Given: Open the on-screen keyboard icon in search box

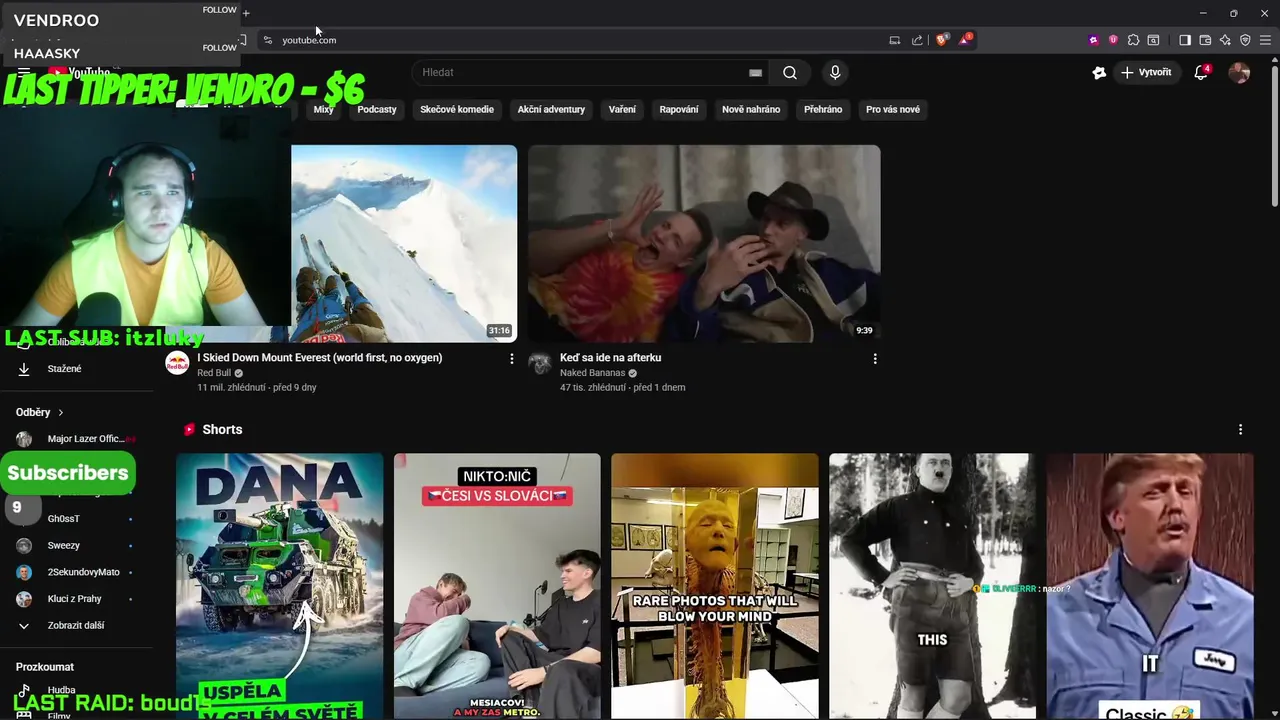Looking at the screenshot, I should pyautogui.click(x=755, y=72).
